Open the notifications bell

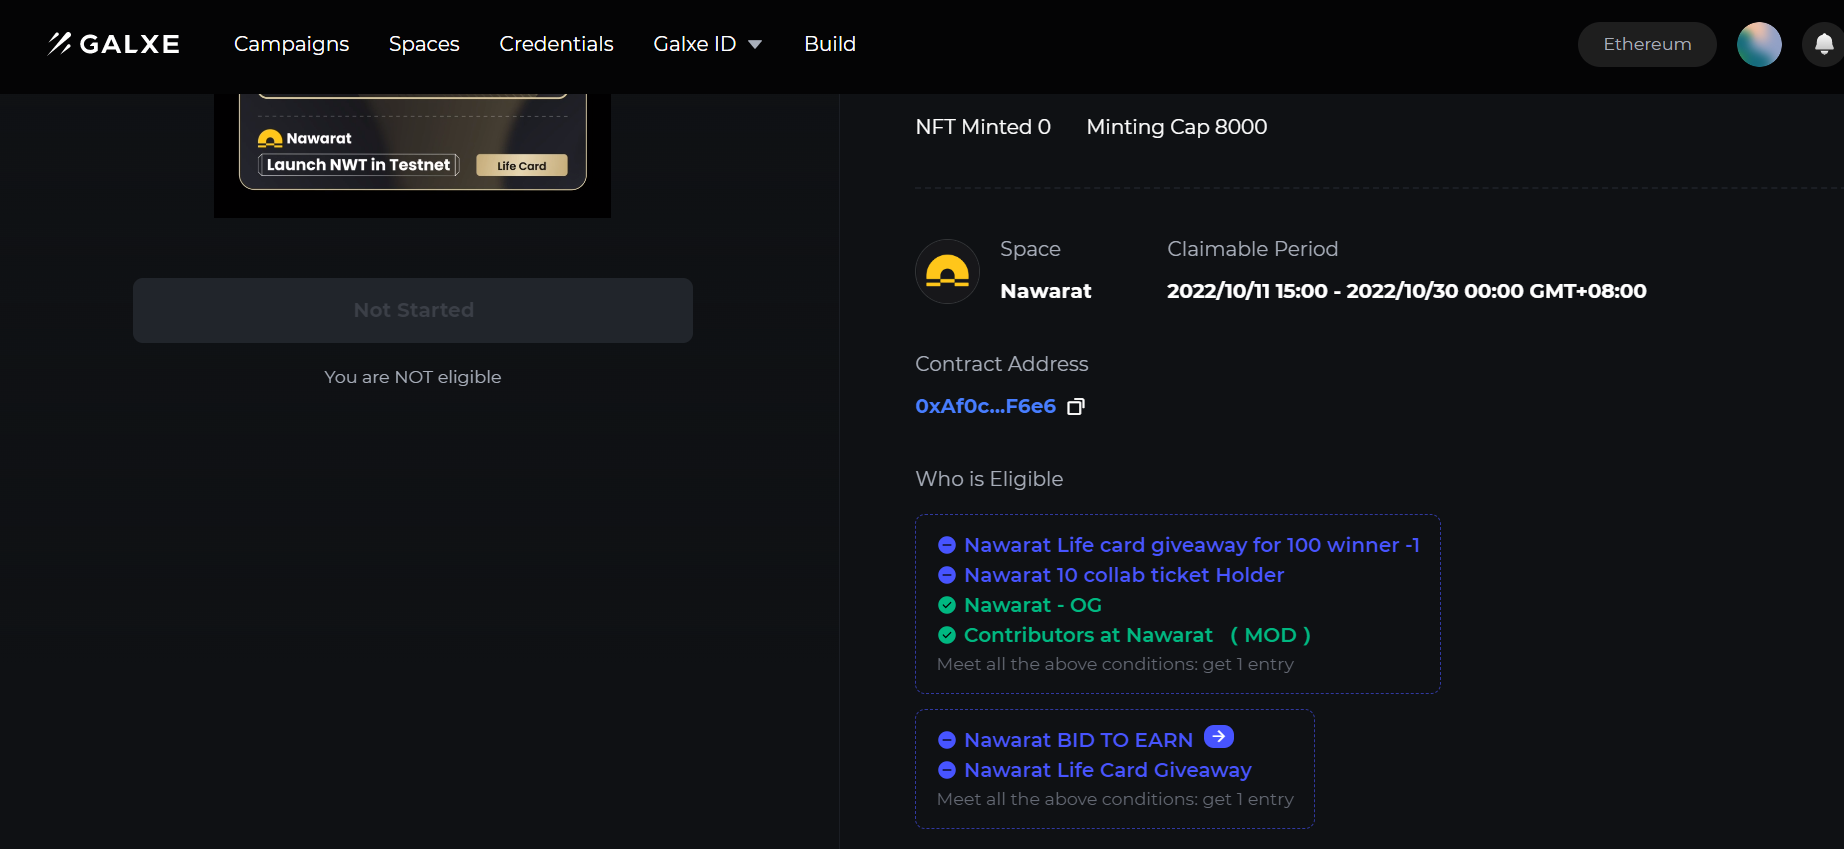pos(1824,44)
